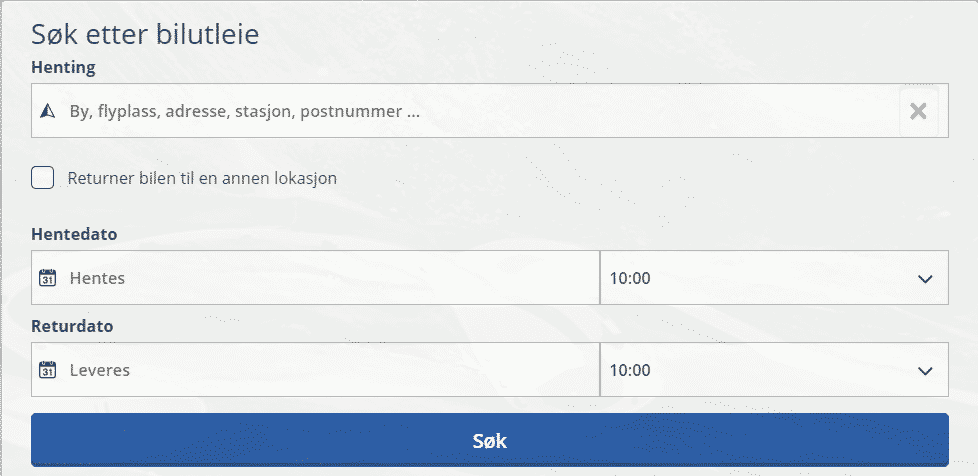The width and height of the screenshot is (978, 476).
Task: Expand the return time chevron under Returdato
Action: click(x=924, y=370)
